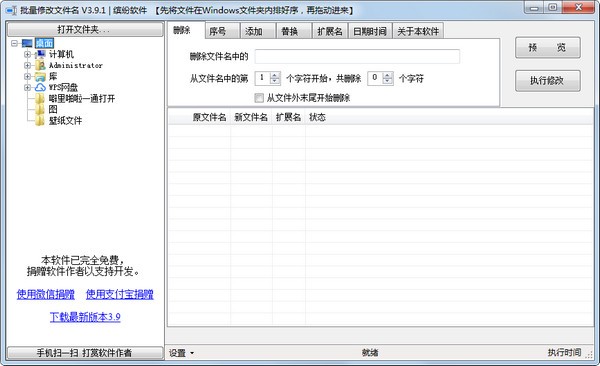Image resolution: width=600 pixels, height=366 pixels.
Task: Select 库 in the folder tree
Action: click(53, 77)
